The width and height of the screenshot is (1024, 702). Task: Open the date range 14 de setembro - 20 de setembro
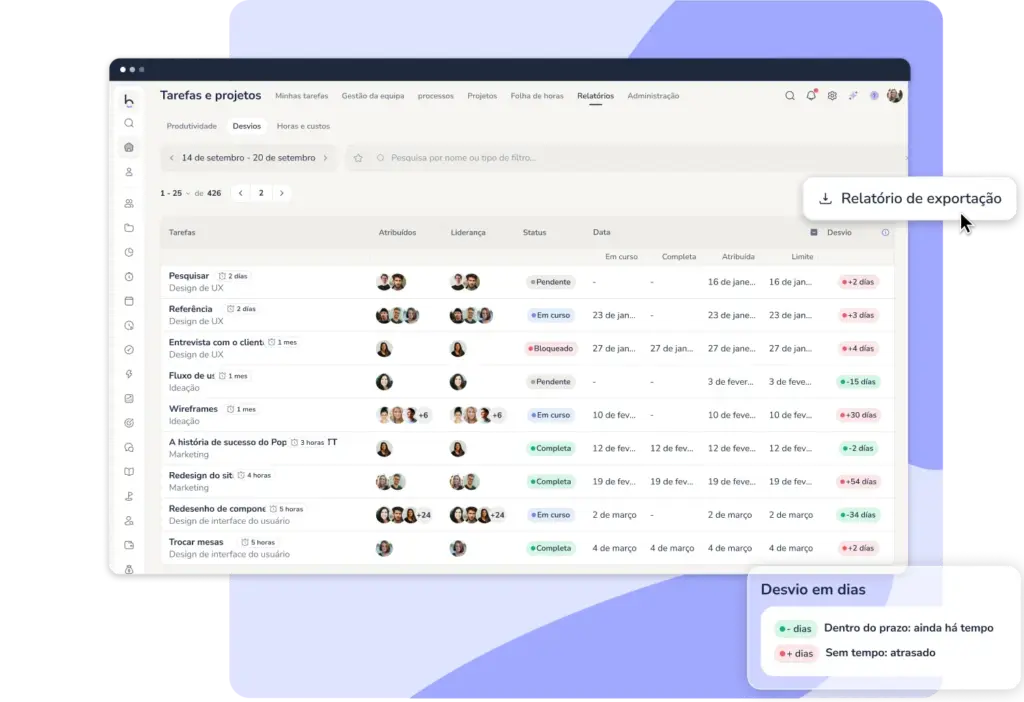[x=248, y=158]
